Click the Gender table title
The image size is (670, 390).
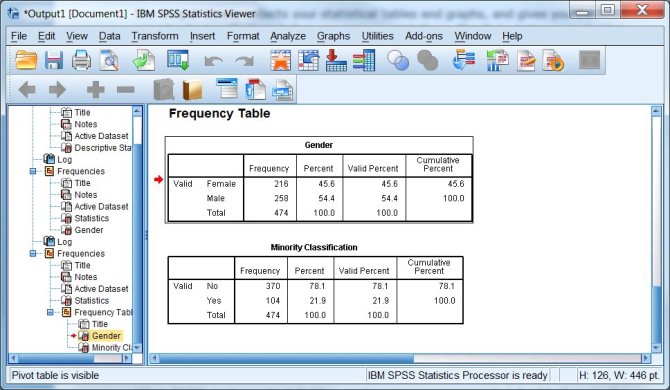[319, 145]
